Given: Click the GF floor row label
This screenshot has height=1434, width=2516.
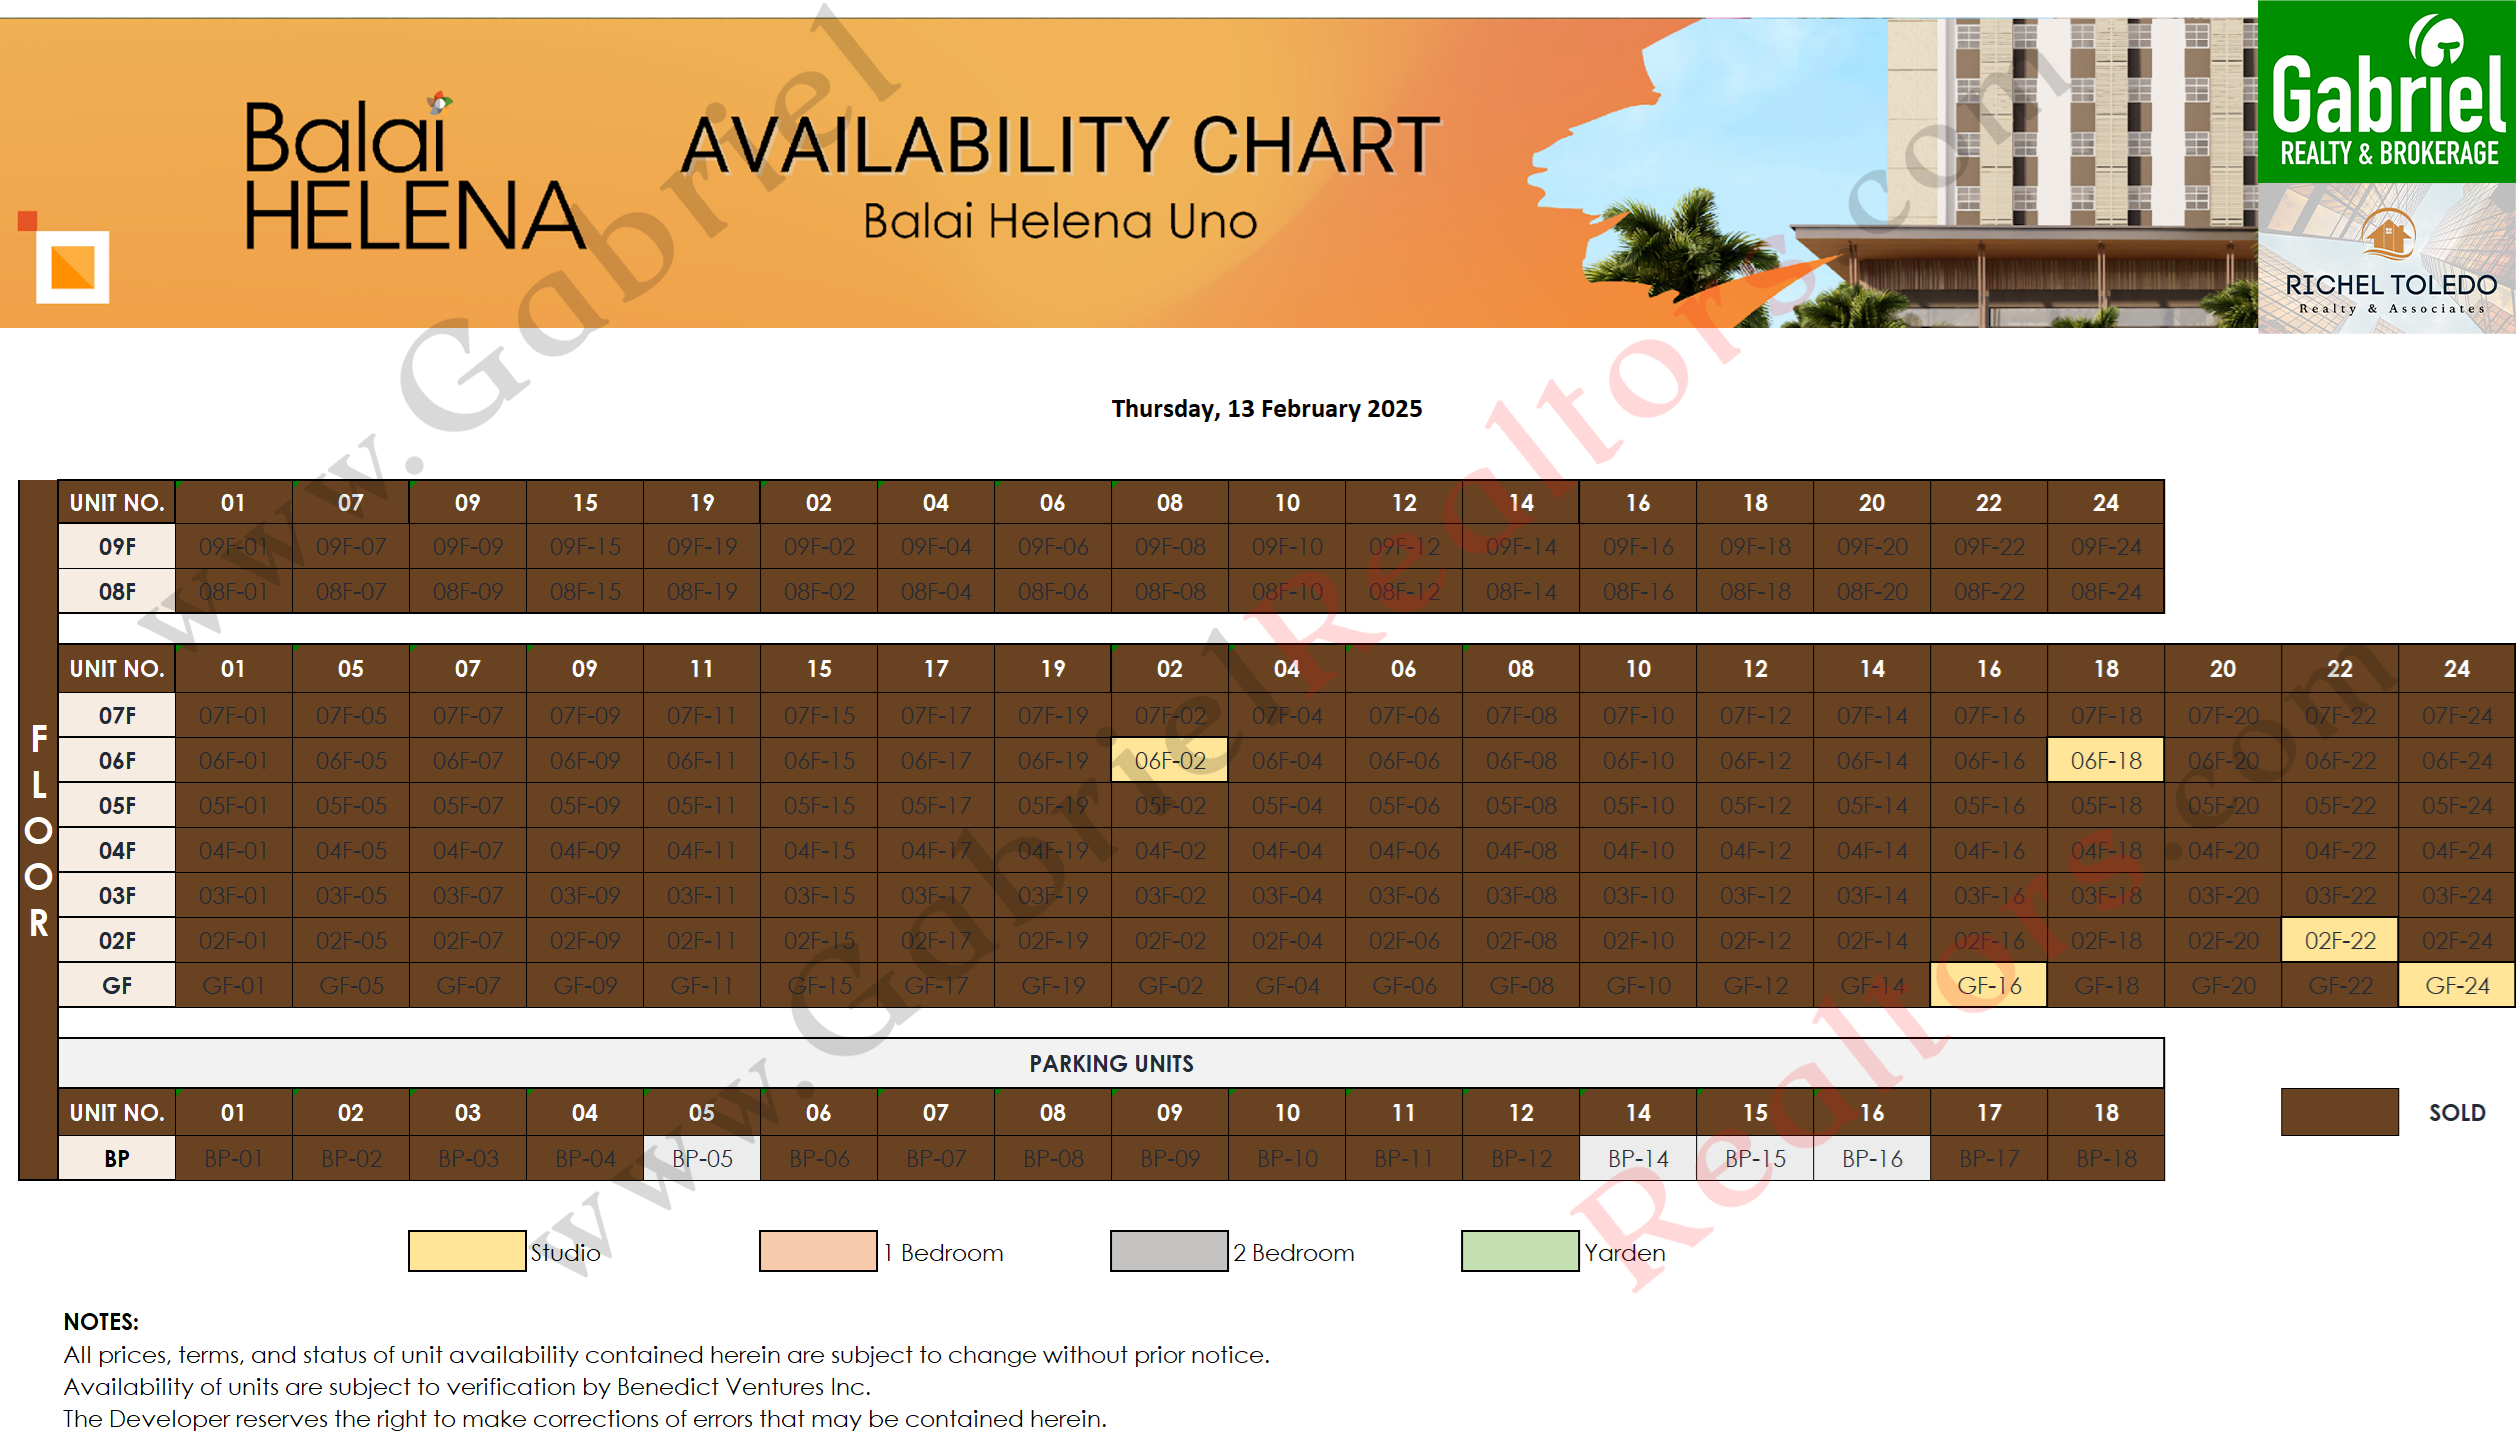Looking at the screenshot, I should 117,986.
